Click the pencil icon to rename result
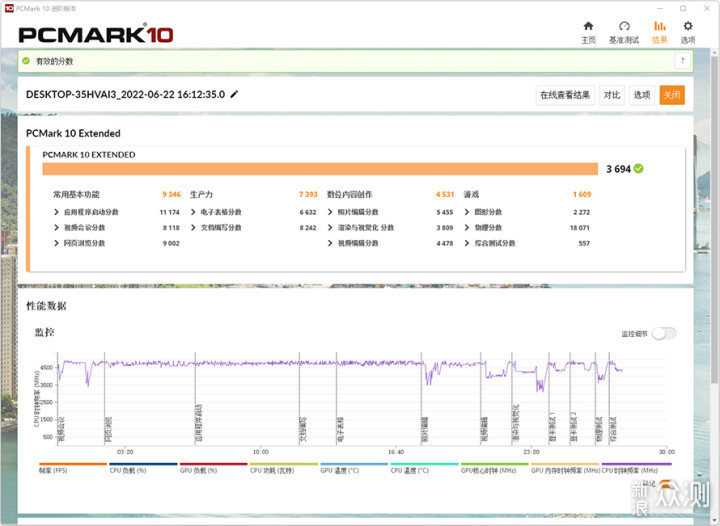This screenshot has width=720, height=526. point(234,94)
